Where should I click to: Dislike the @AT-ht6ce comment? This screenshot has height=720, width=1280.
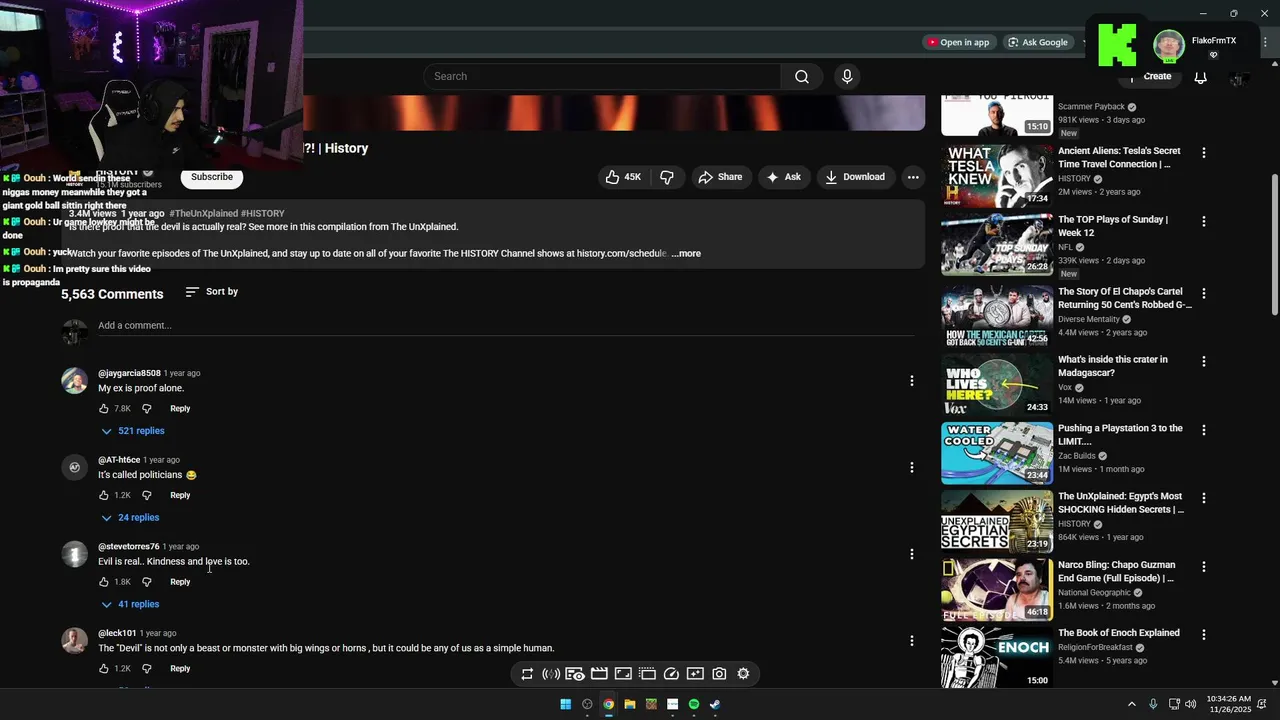tap(146, 496)
